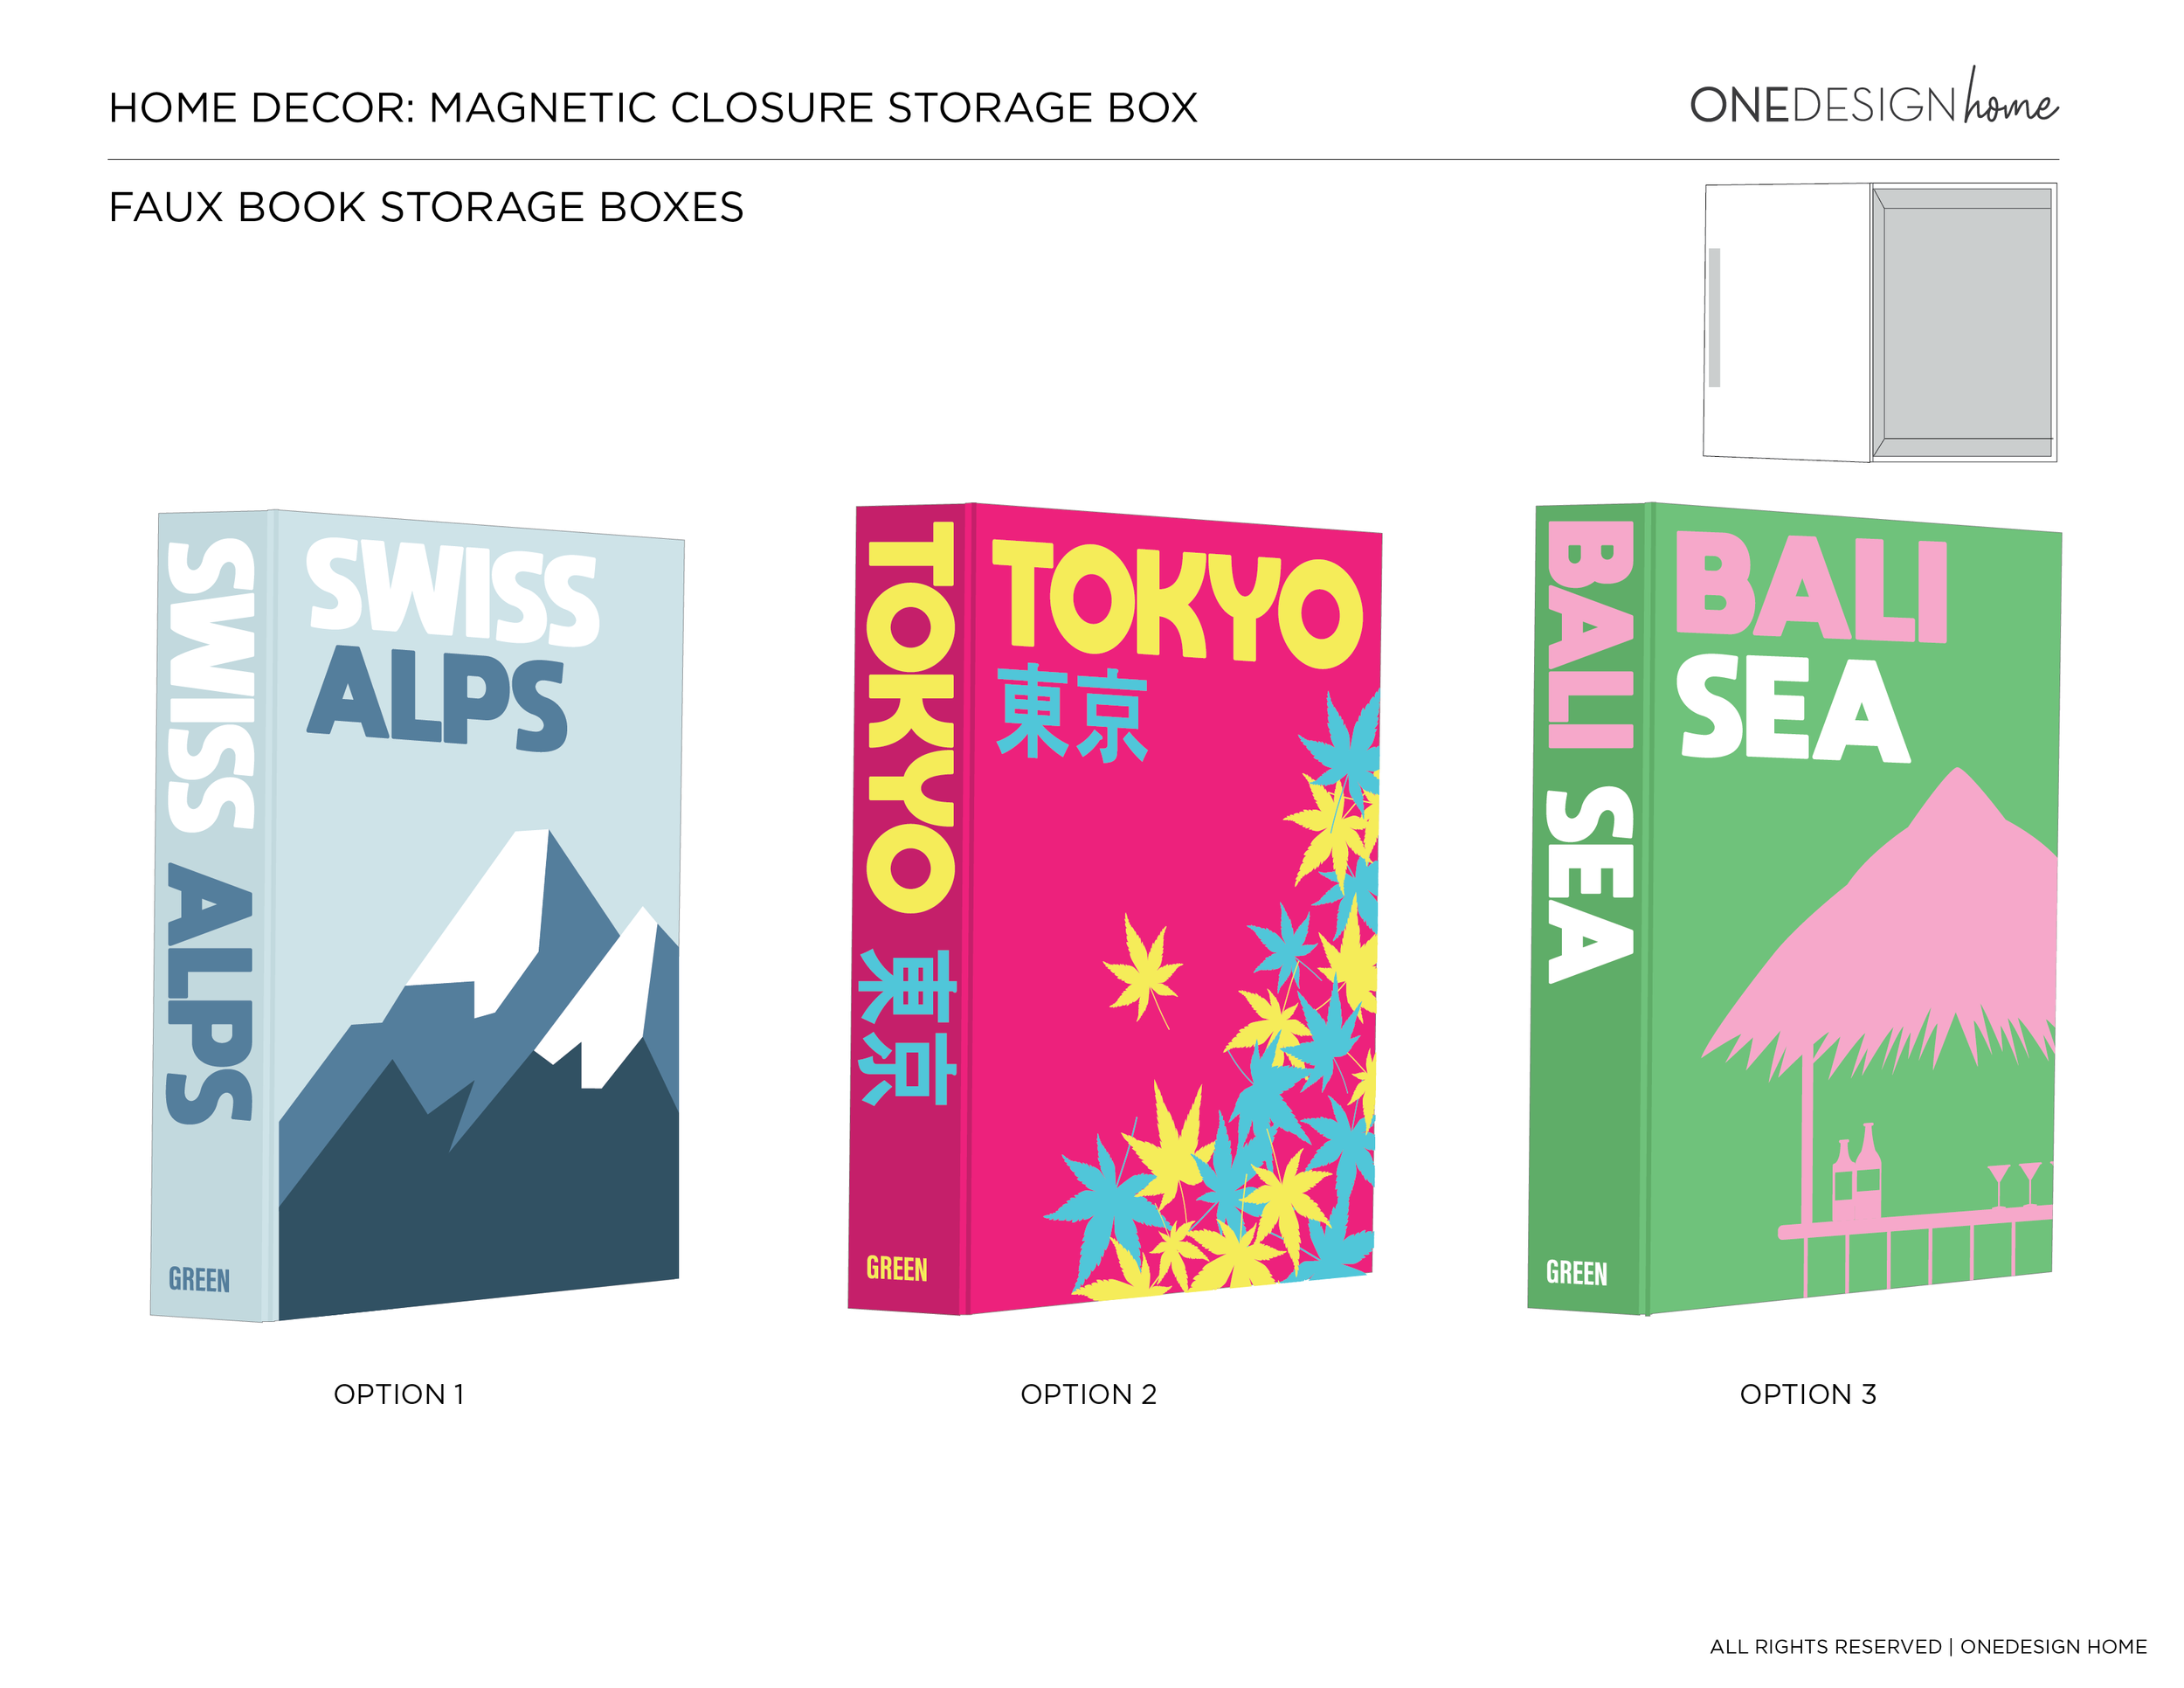Select the OPTION 2 label

pyautogui.click(x=1088, y=1394)
